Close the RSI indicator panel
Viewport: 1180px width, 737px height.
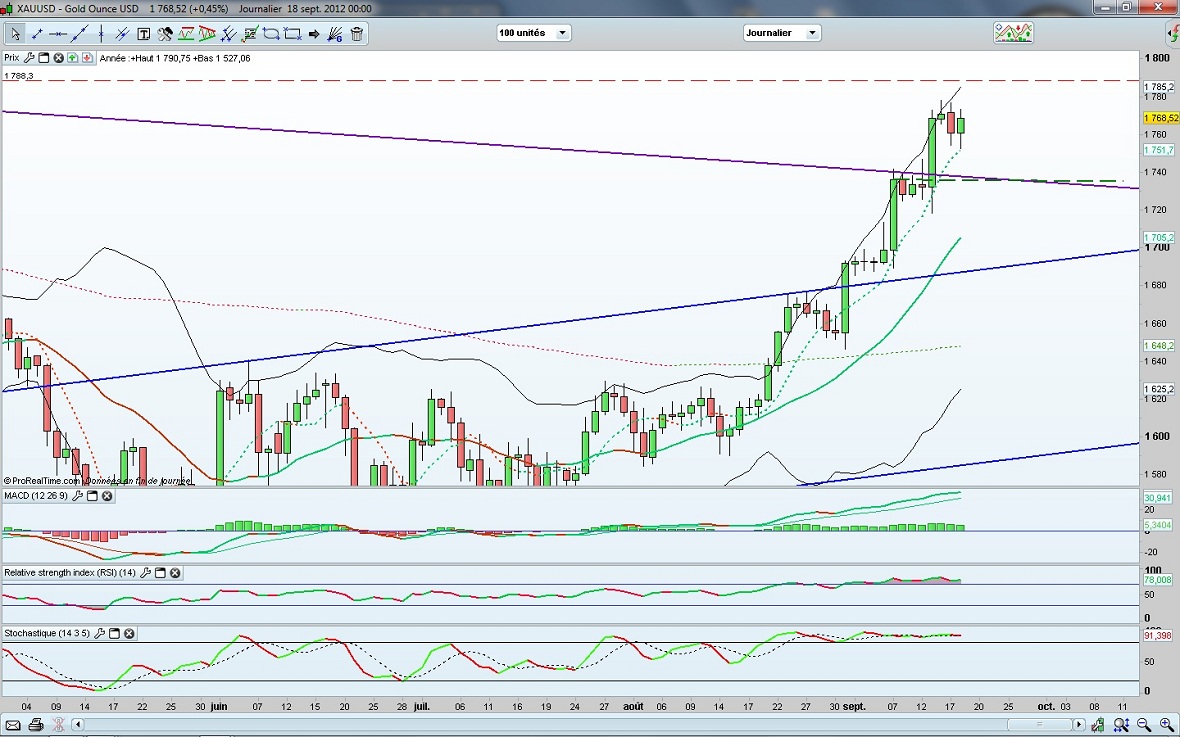pyautogui.click(x=175, y=573)
